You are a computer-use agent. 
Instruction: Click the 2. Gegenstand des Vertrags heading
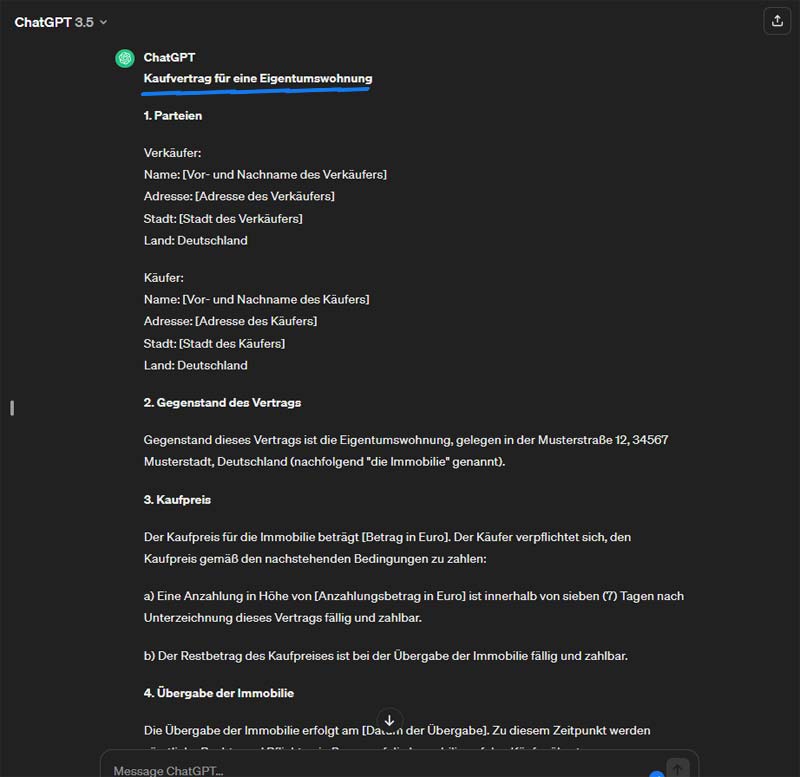tap(222, 403)
